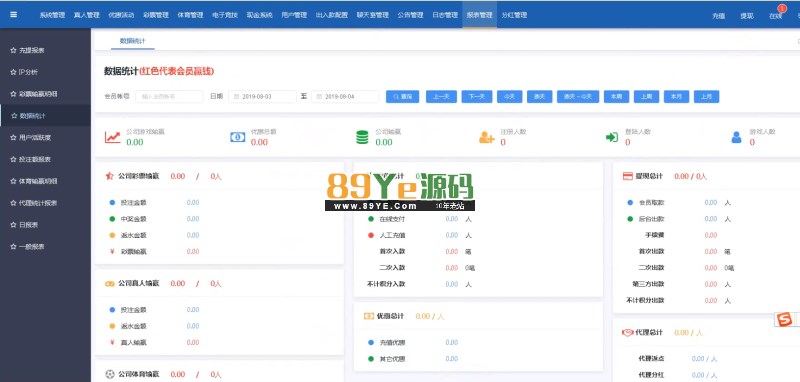
Task: Switch to the 数据统计 tab
Action: pyautogui.click(x=133, y=40)
